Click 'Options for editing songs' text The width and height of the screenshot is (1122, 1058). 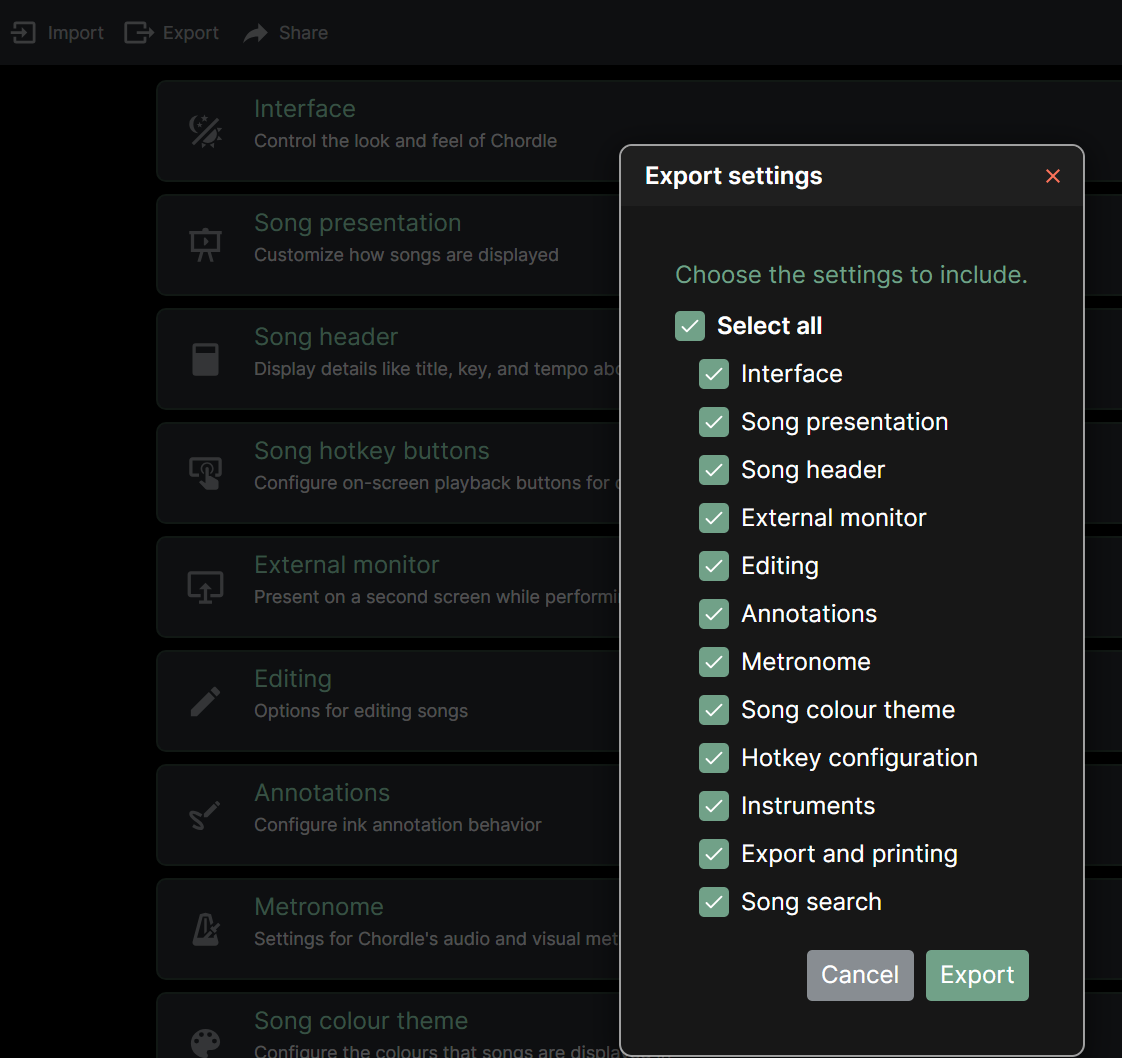[361, 711]
